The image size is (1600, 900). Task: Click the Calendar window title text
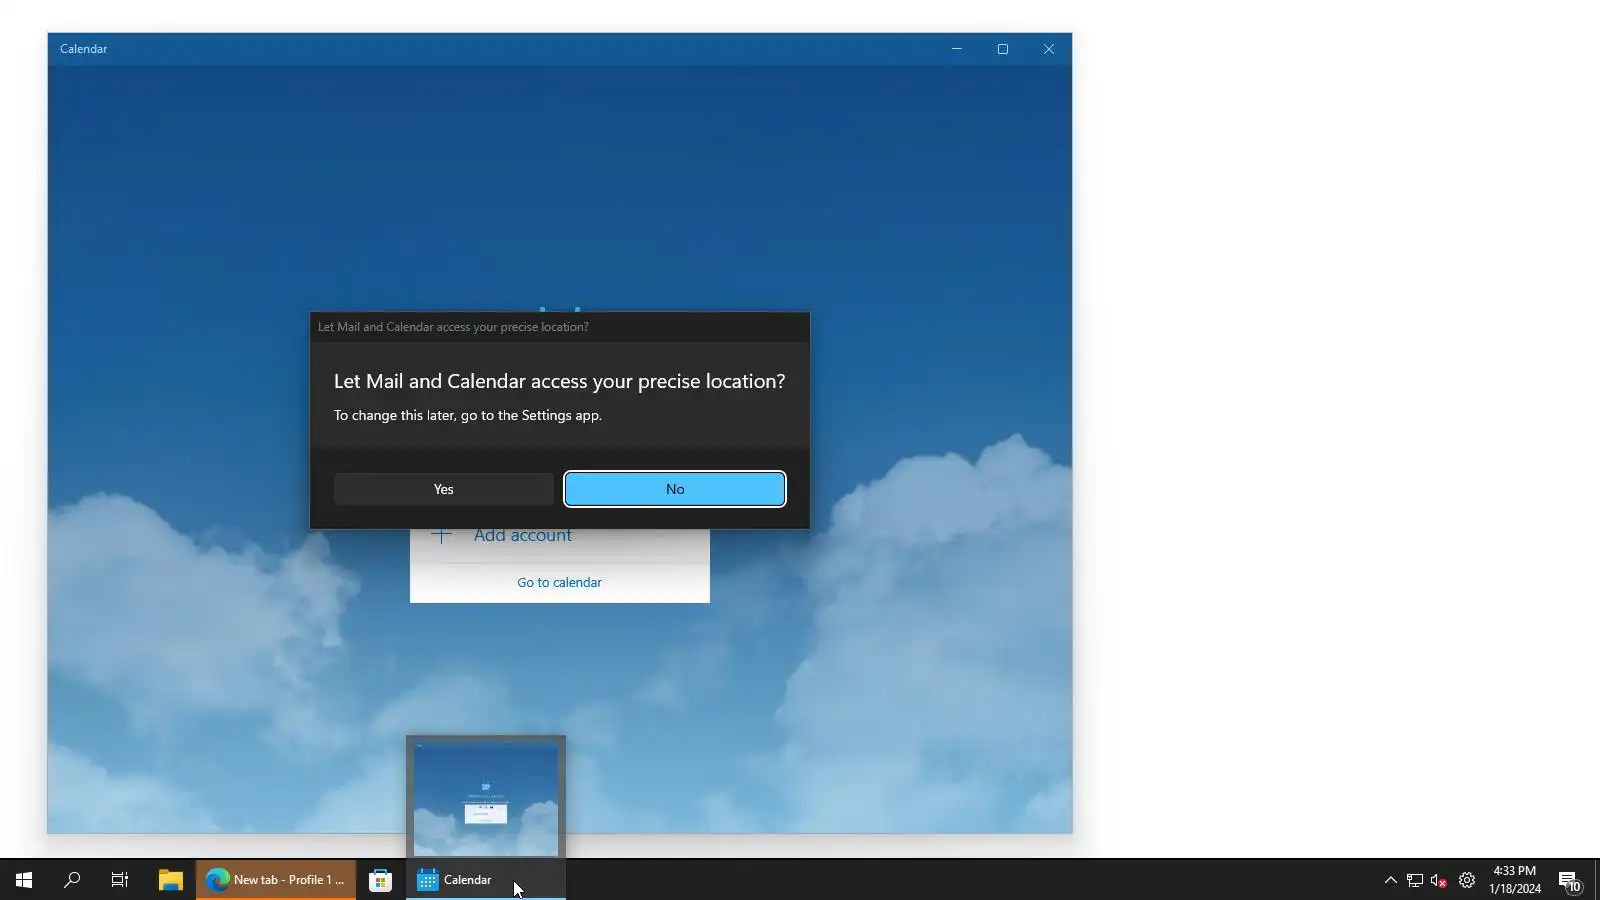[x=83, y=49]
